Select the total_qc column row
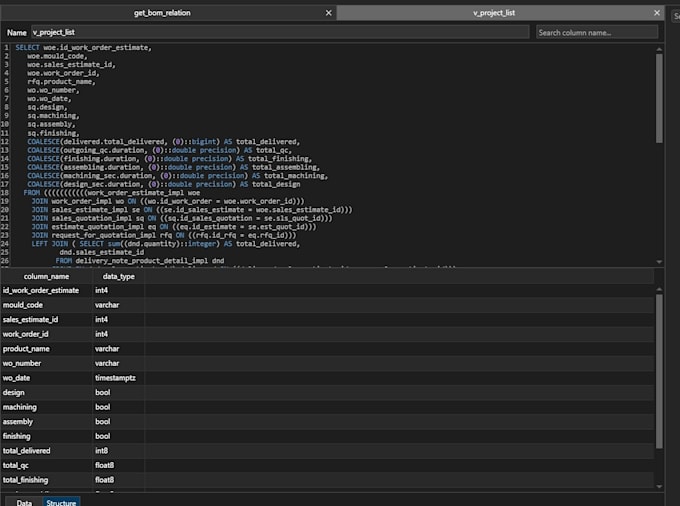Viewport: 680px width, 506px height. (x=327, y=465)
